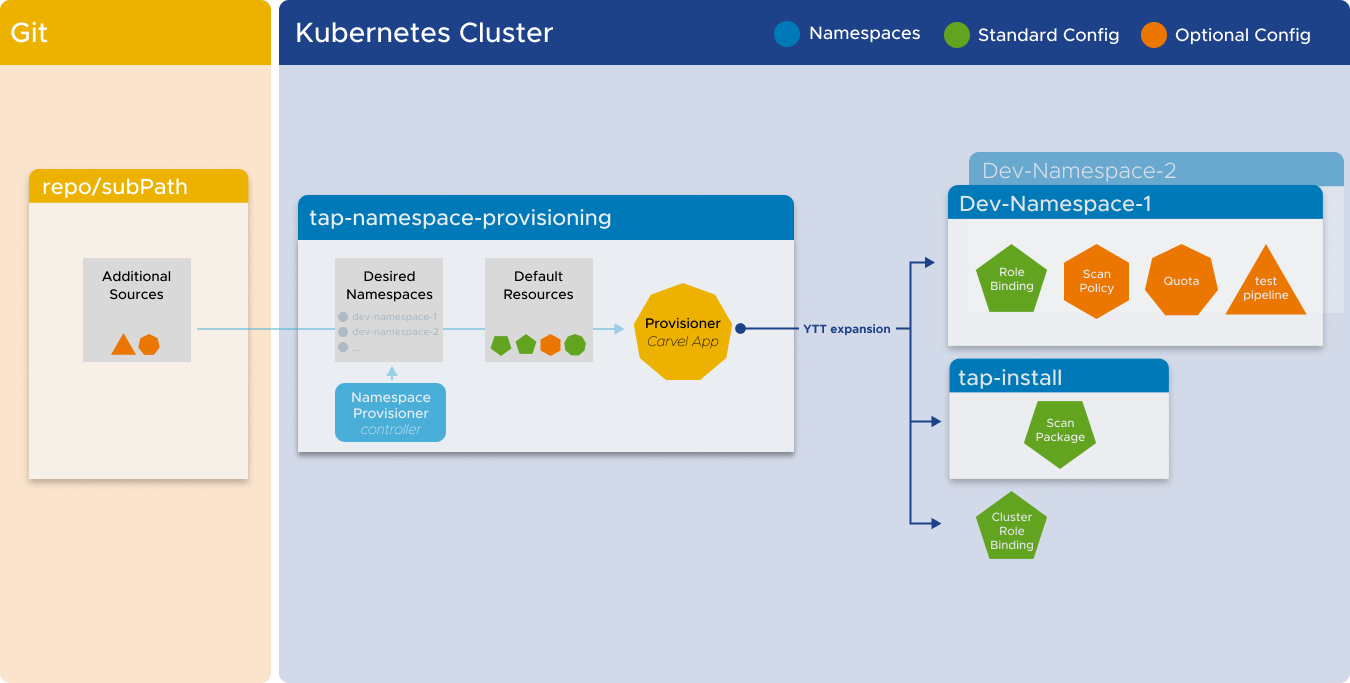Select the dev-namespace-1 list entry

[x=388, y=316]
